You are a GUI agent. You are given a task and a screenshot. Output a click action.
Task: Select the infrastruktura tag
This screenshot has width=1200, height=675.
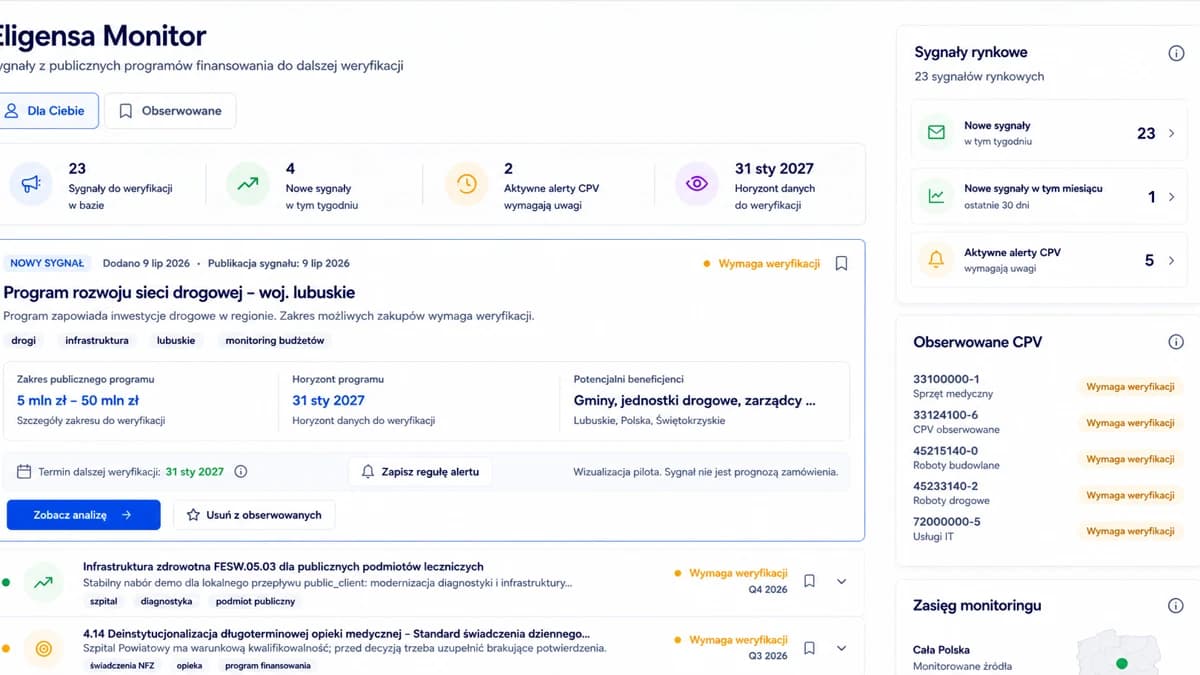97,341
